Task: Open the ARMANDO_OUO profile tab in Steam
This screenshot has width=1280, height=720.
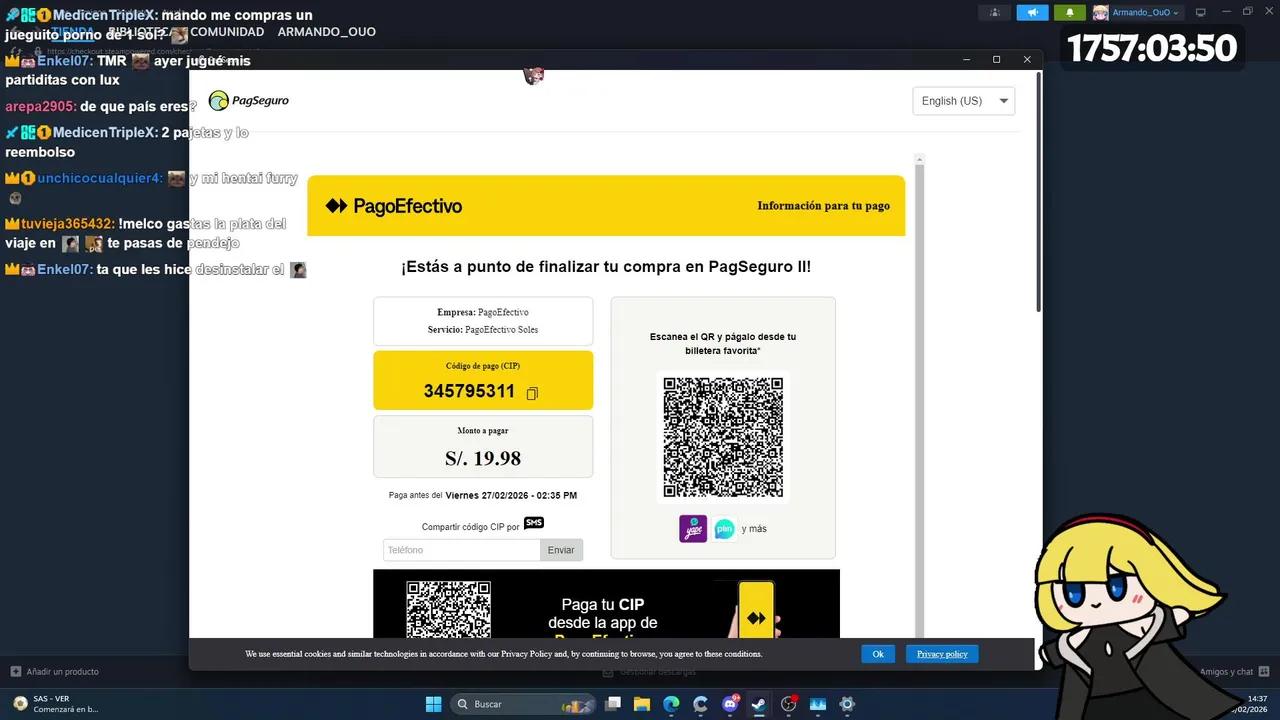Action: pos(326,32)
